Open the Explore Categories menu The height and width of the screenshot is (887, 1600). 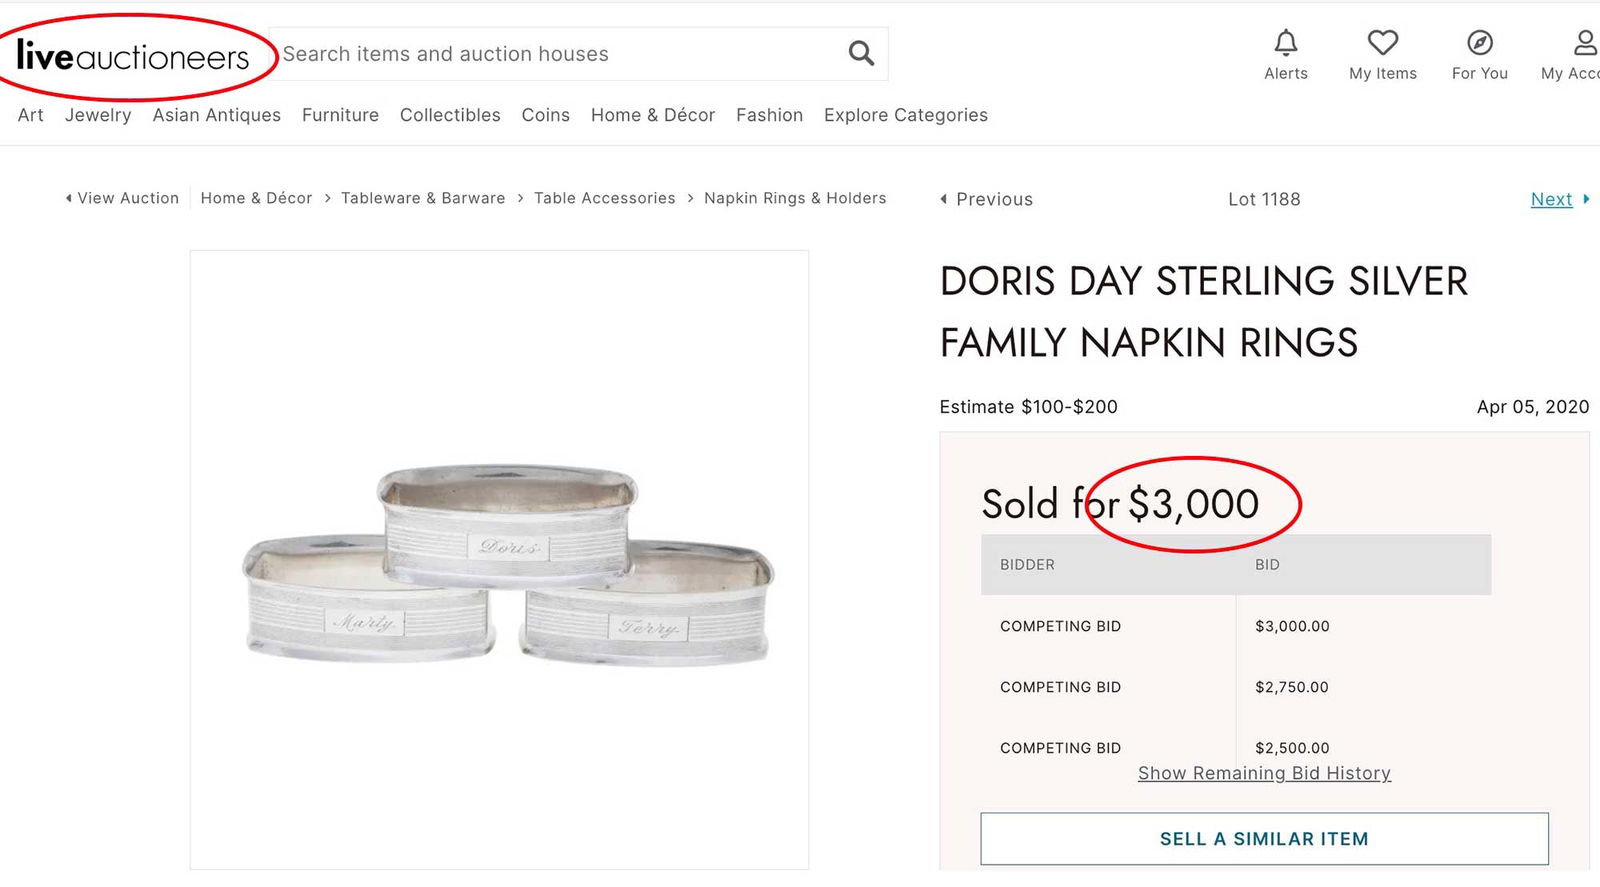tap(905, 115)
